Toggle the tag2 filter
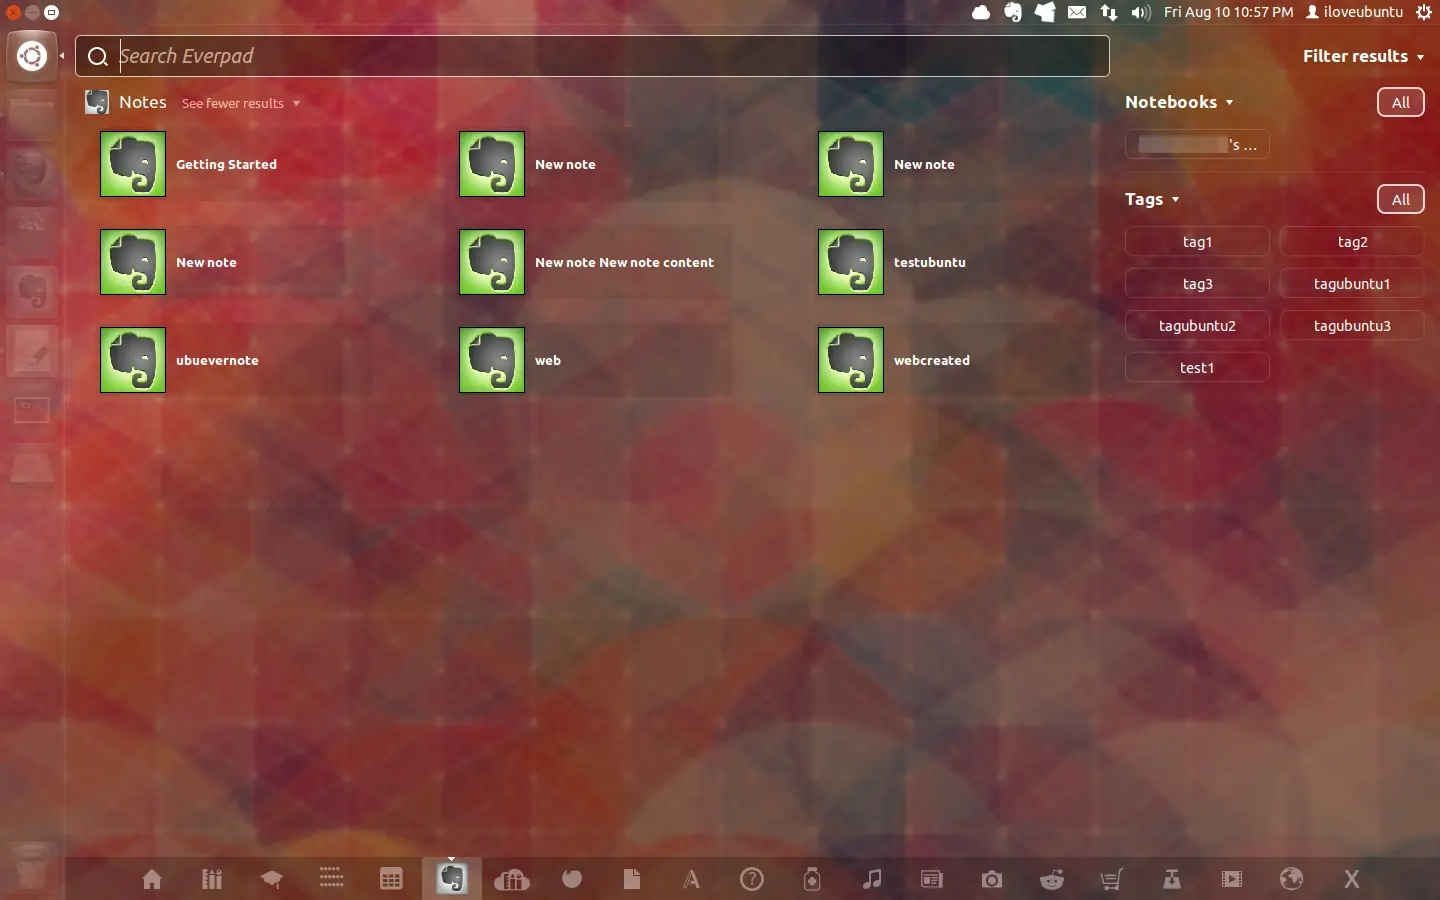 pyautogui.click(x=1352, y=242)
